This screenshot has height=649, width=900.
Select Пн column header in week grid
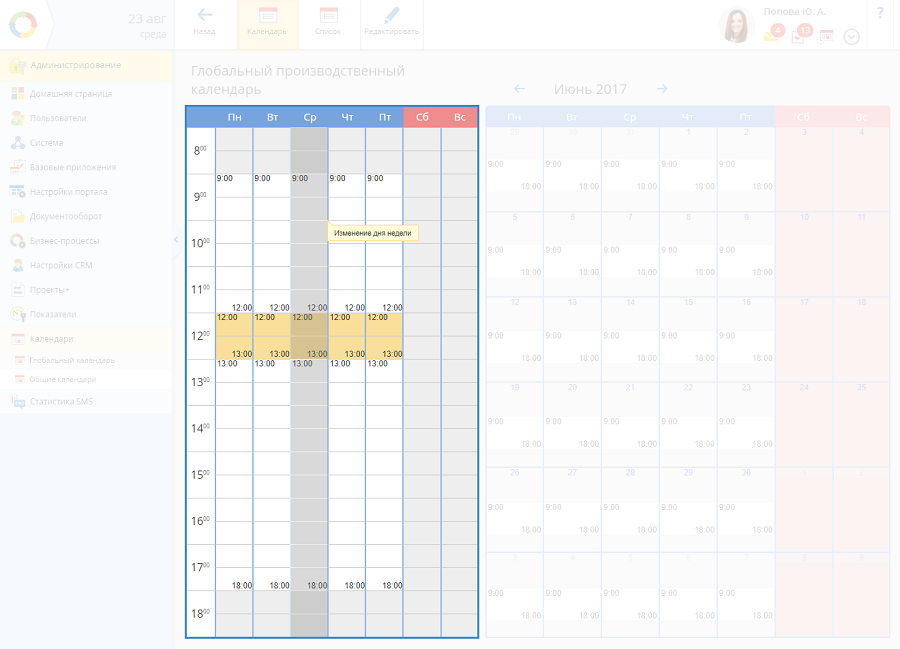tap(234, 117)
